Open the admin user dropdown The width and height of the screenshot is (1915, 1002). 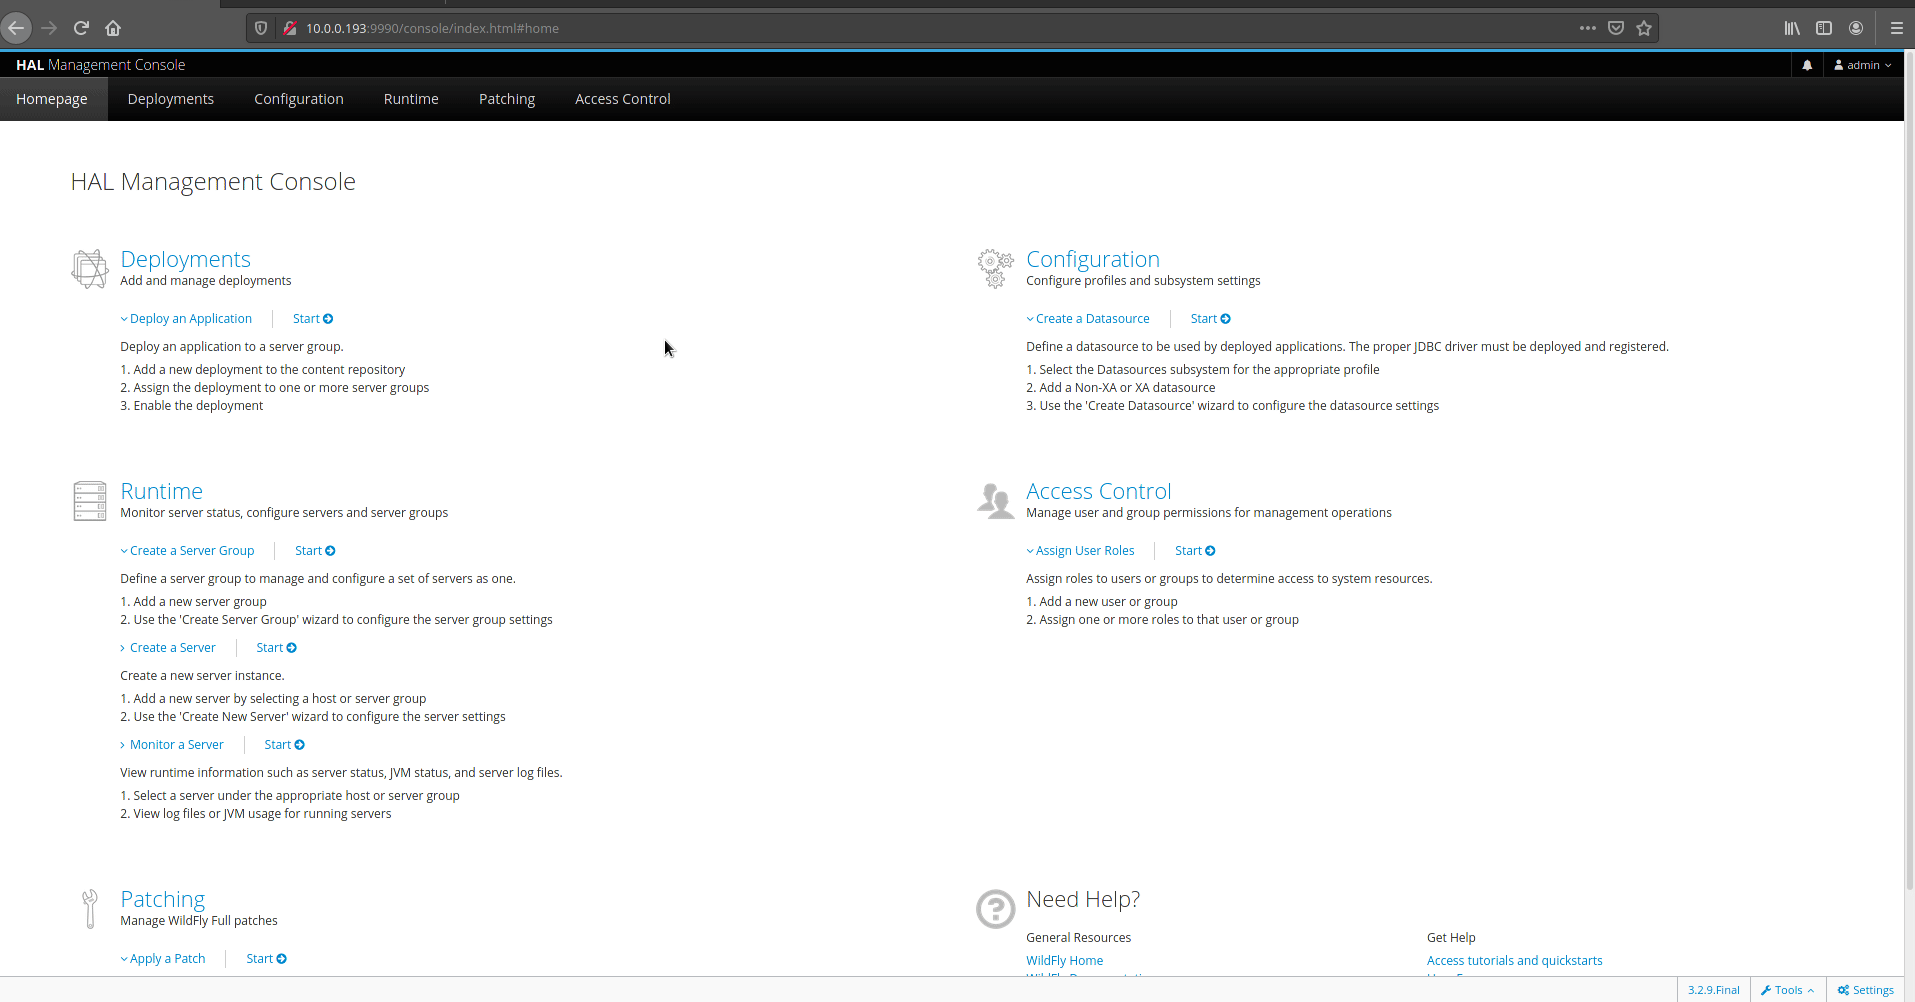[x=1862, y=65]
